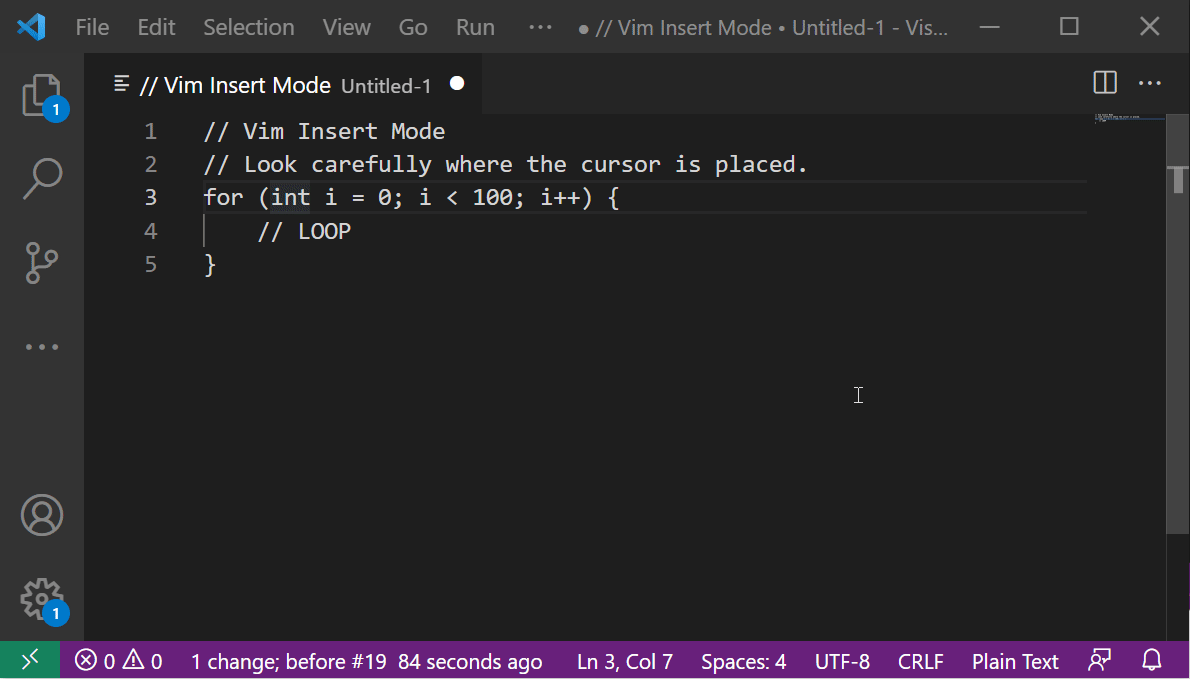
Task: Click '100' in the for loop
Action: 493,197
